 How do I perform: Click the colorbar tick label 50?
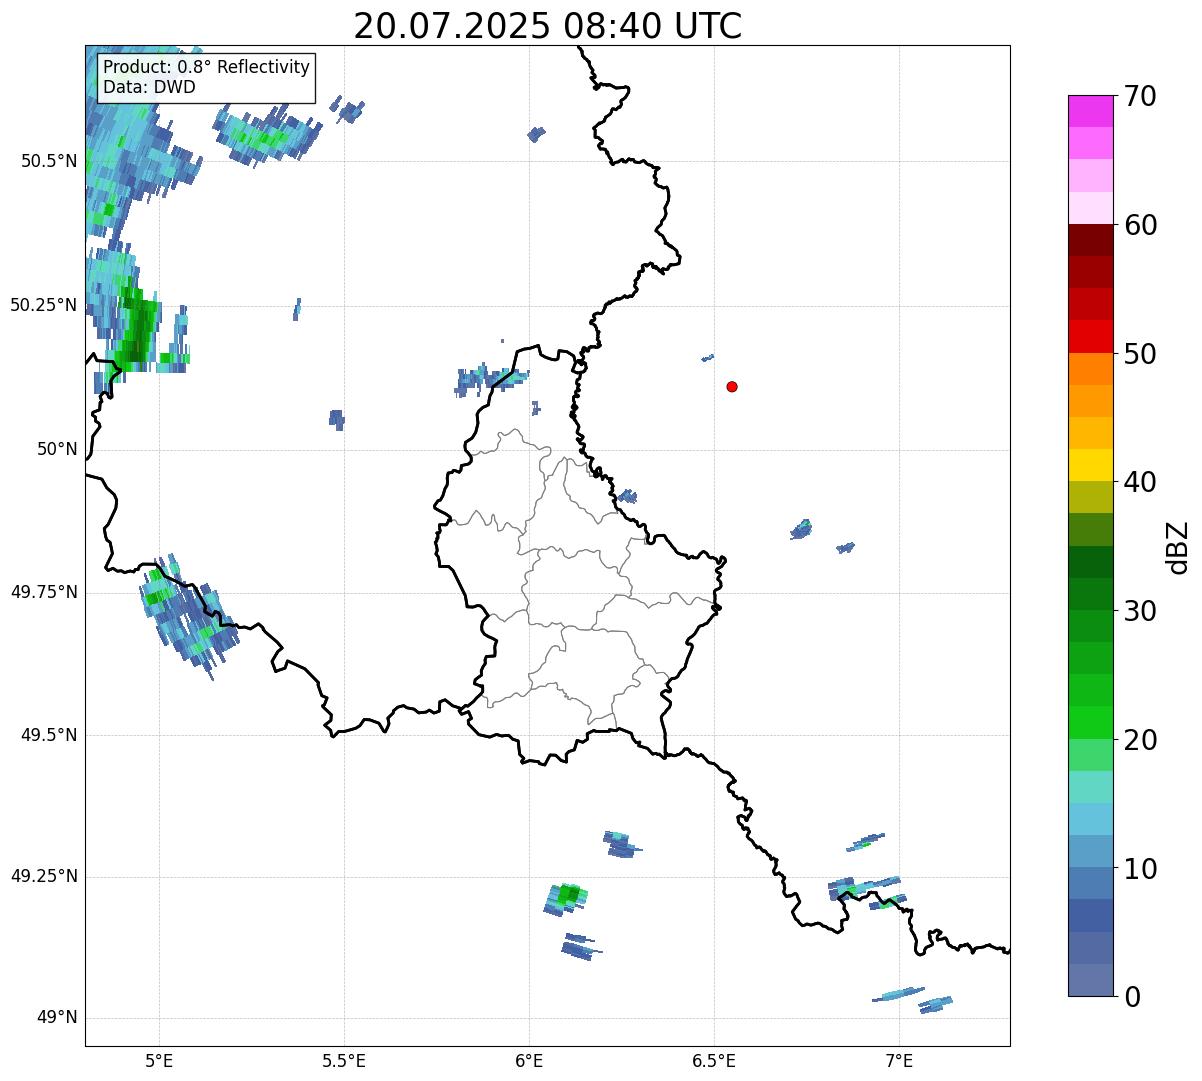click(x=1140, y=354)
